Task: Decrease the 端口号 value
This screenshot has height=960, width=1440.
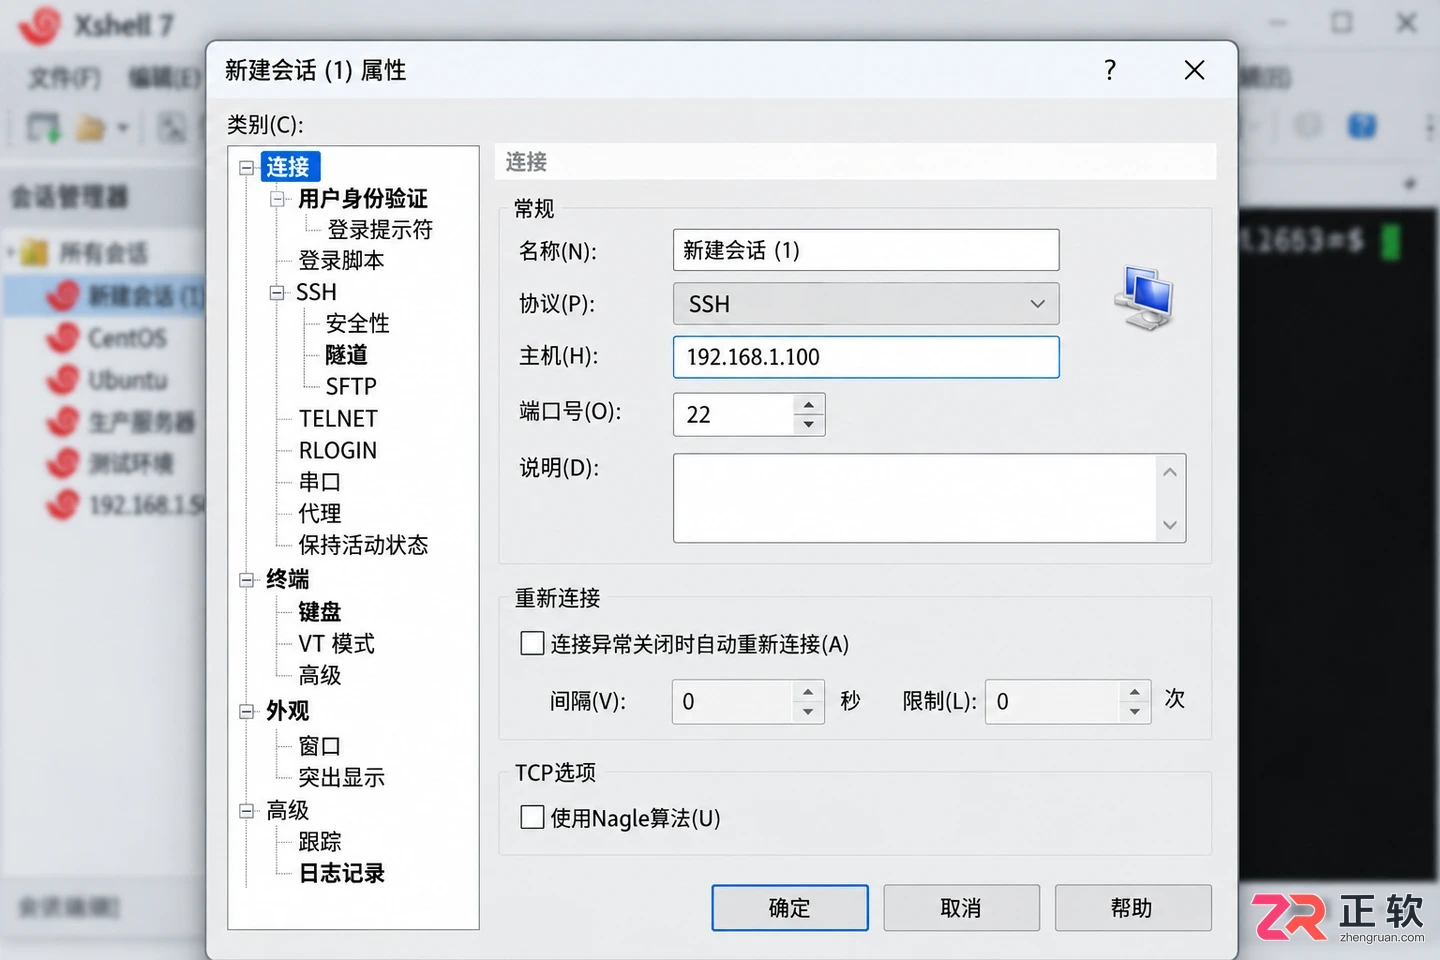Action: [x=809, y=425]
